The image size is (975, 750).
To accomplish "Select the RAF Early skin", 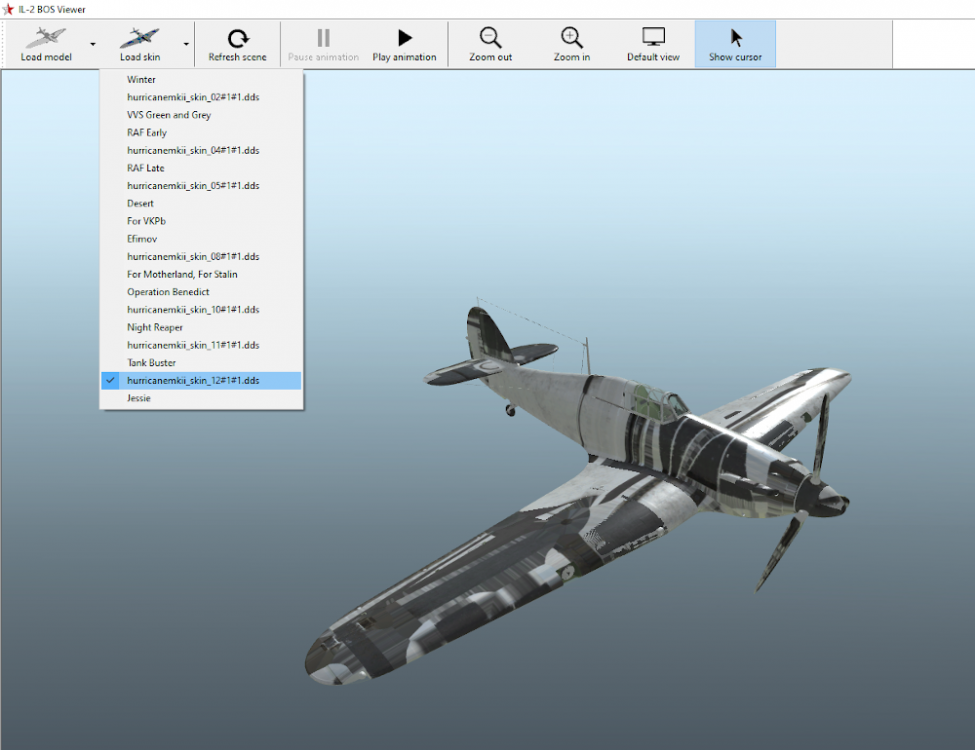I will [x=147, y=133].
